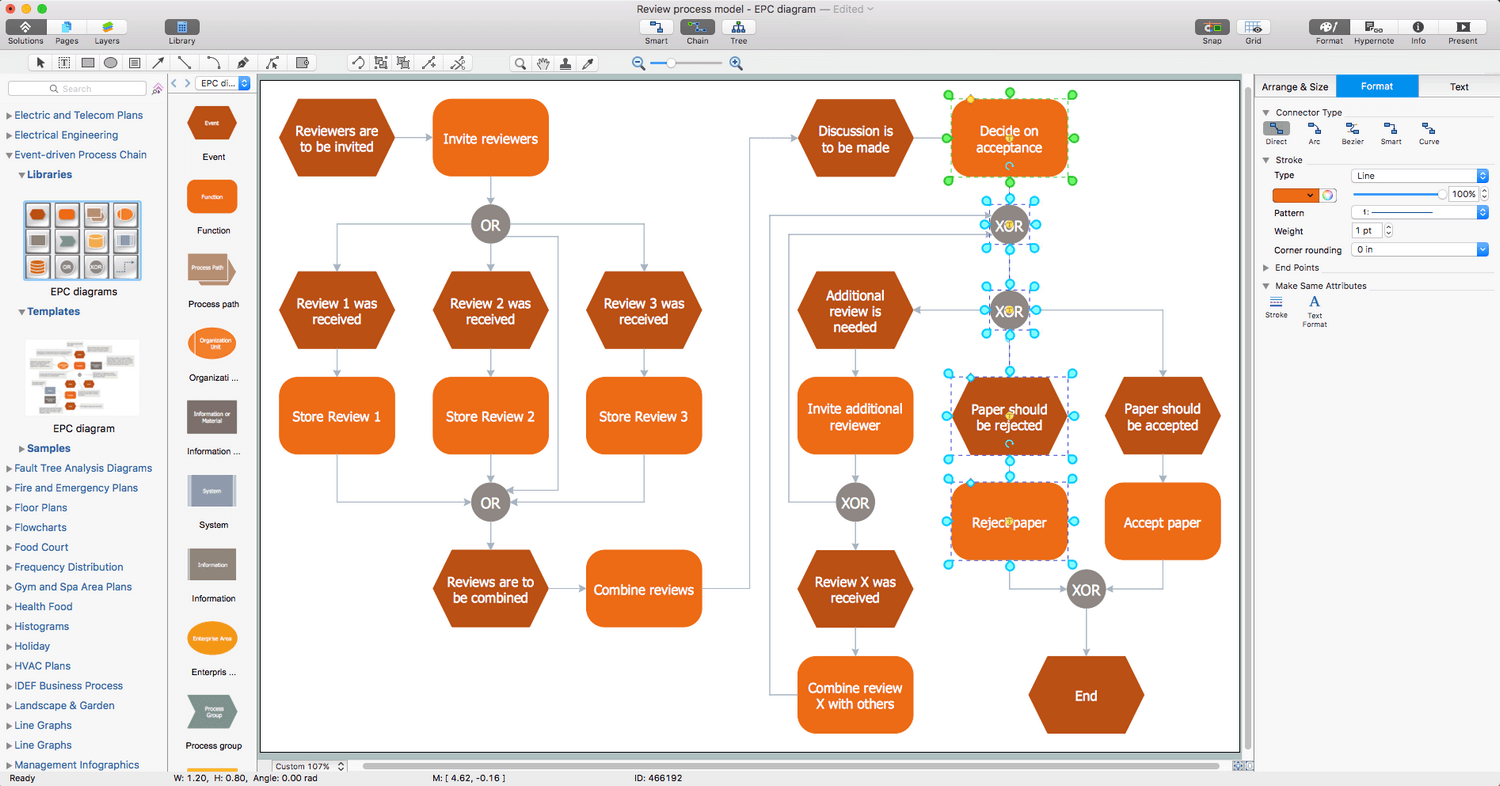Collapse the Make Same Attributes section
Viewport: 1500px width, 786px height.
point(1266,286)
